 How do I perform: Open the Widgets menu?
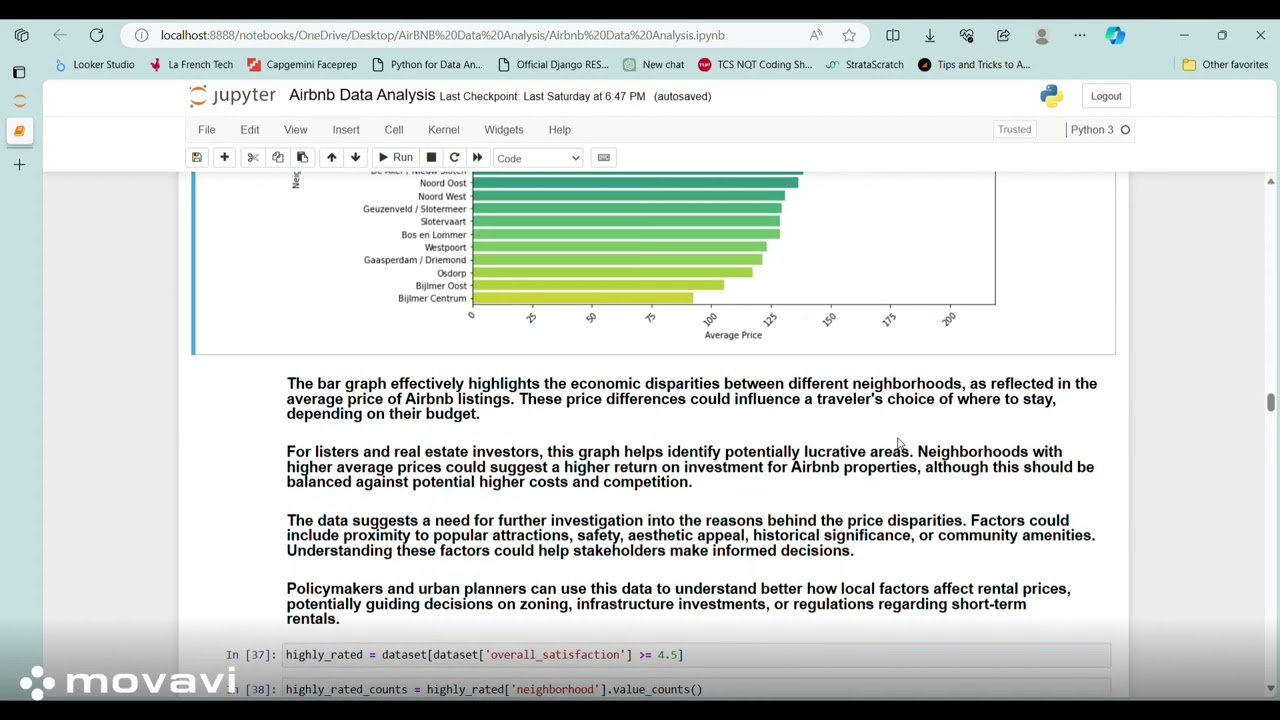point(504,130)
